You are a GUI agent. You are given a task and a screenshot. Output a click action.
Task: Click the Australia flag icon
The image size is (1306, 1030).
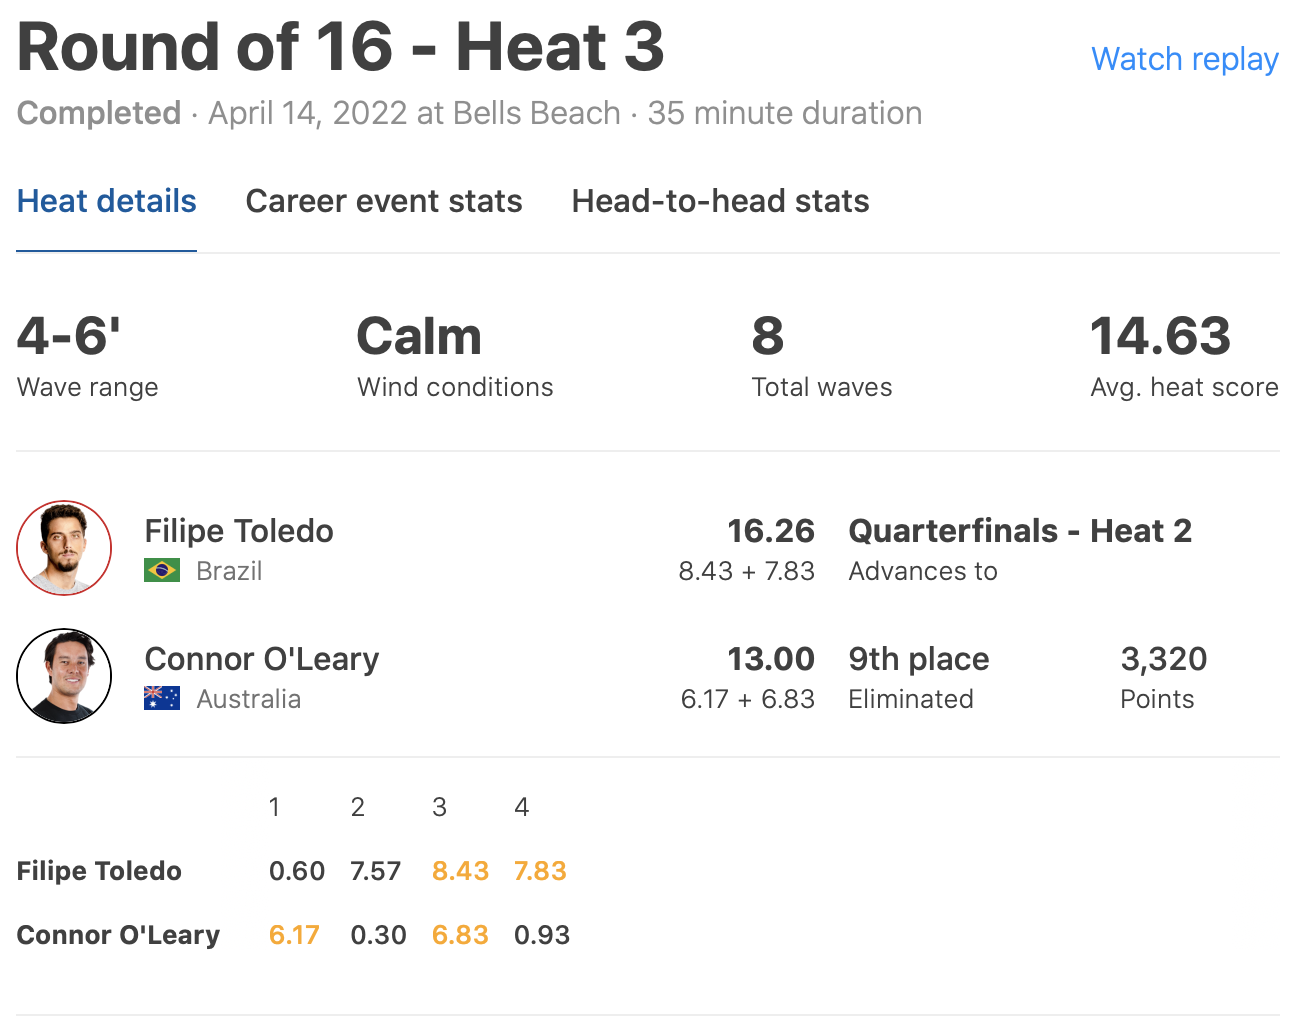(162, 699)
